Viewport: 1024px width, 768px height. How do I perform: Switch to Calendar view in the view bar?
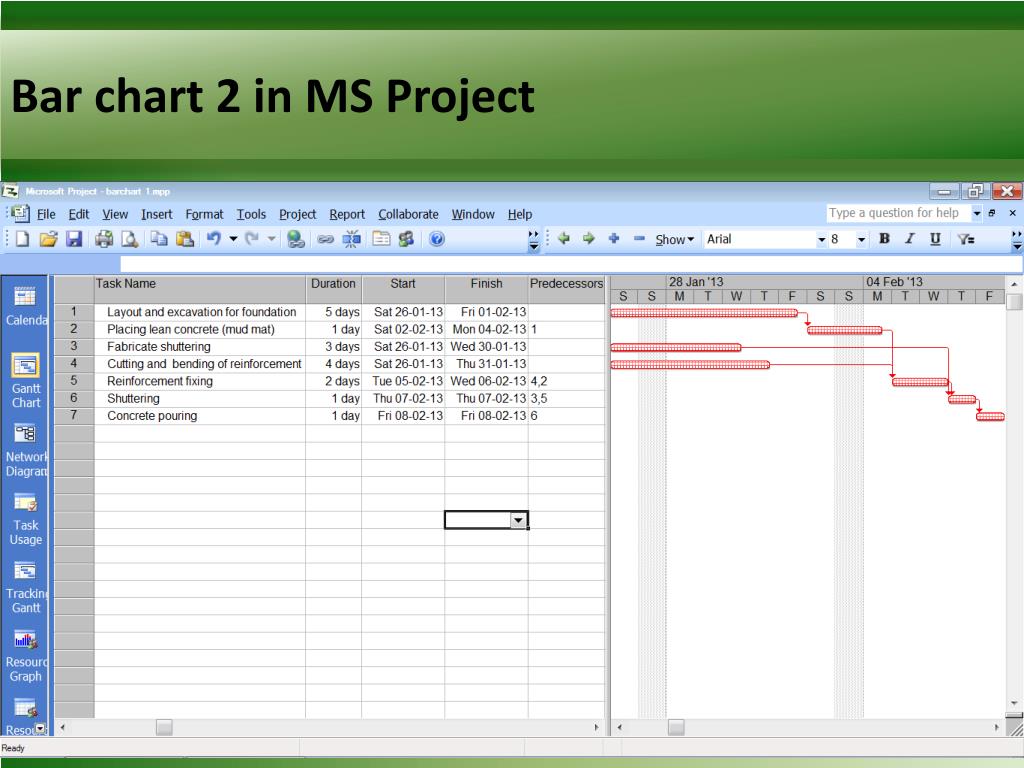point(25,306)
